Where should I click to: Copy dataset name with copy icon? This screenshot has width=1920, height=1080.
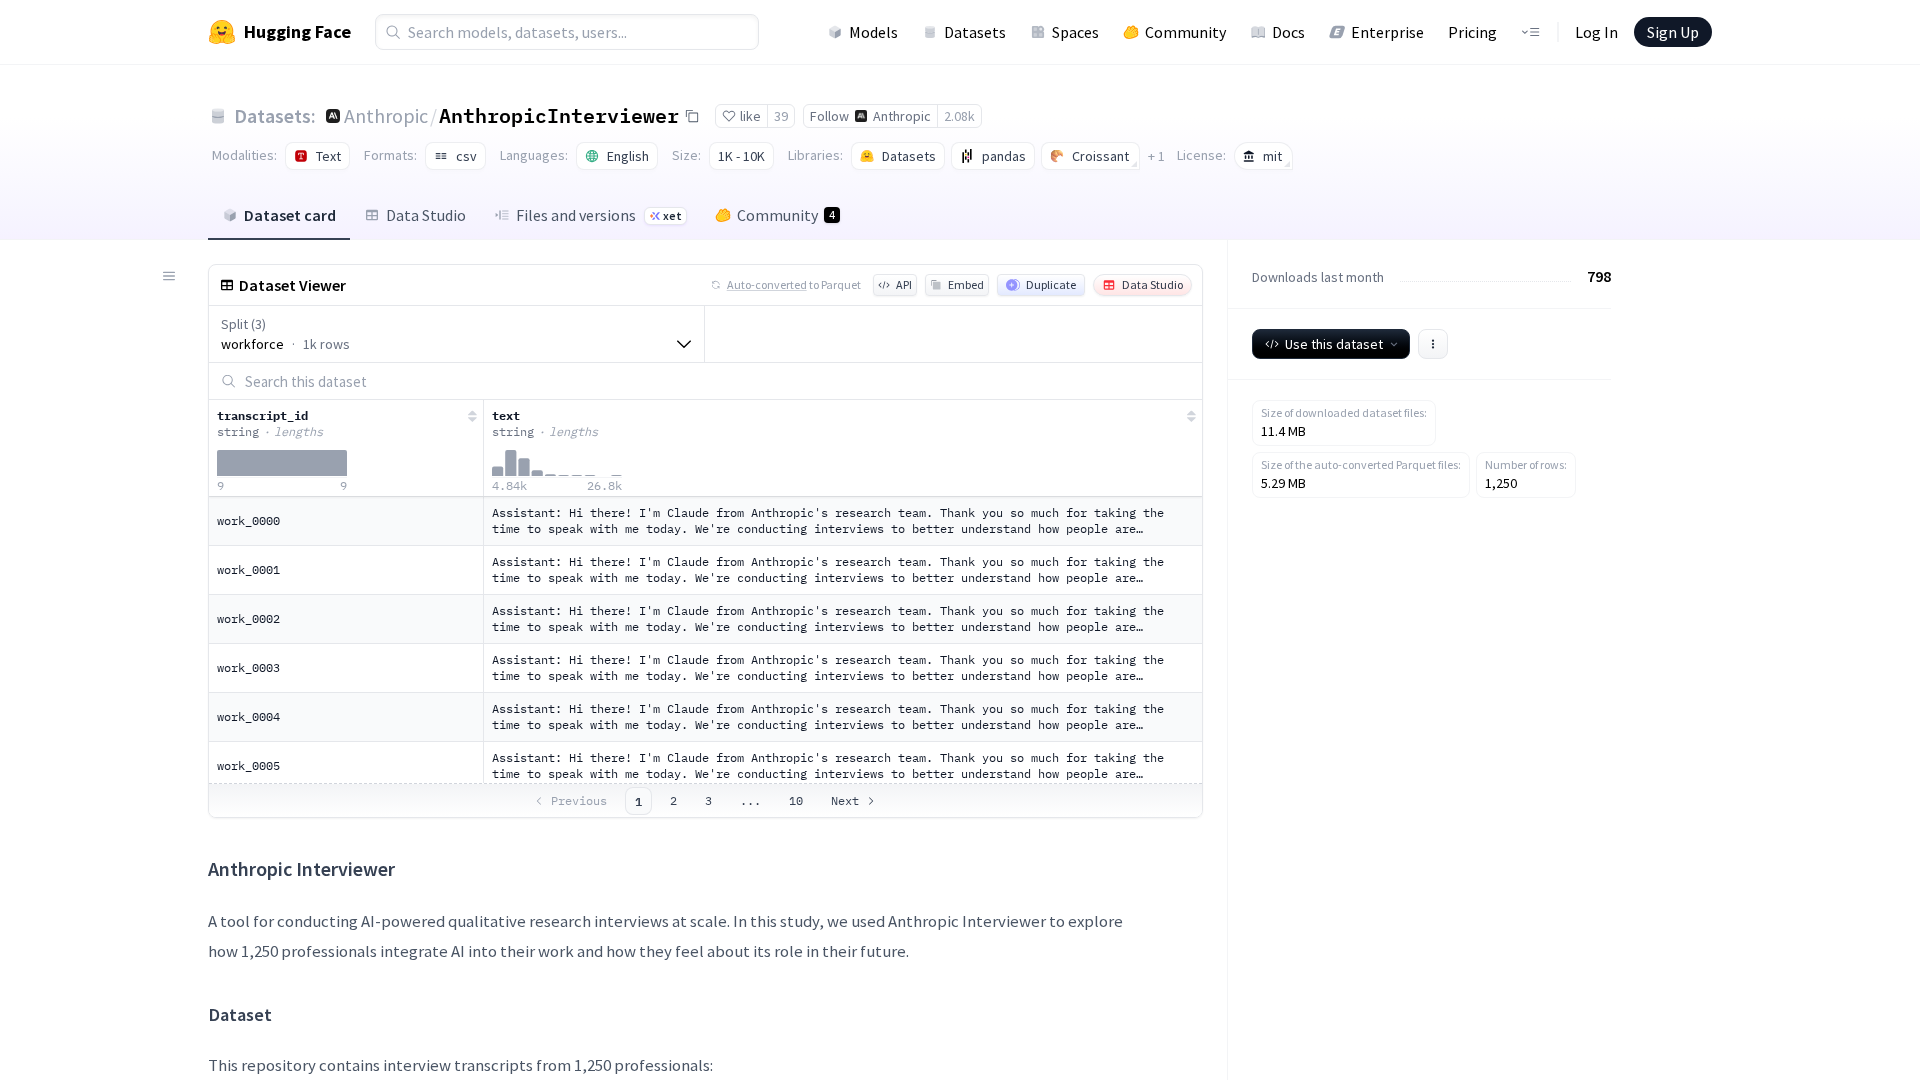[x=692, y=117]
